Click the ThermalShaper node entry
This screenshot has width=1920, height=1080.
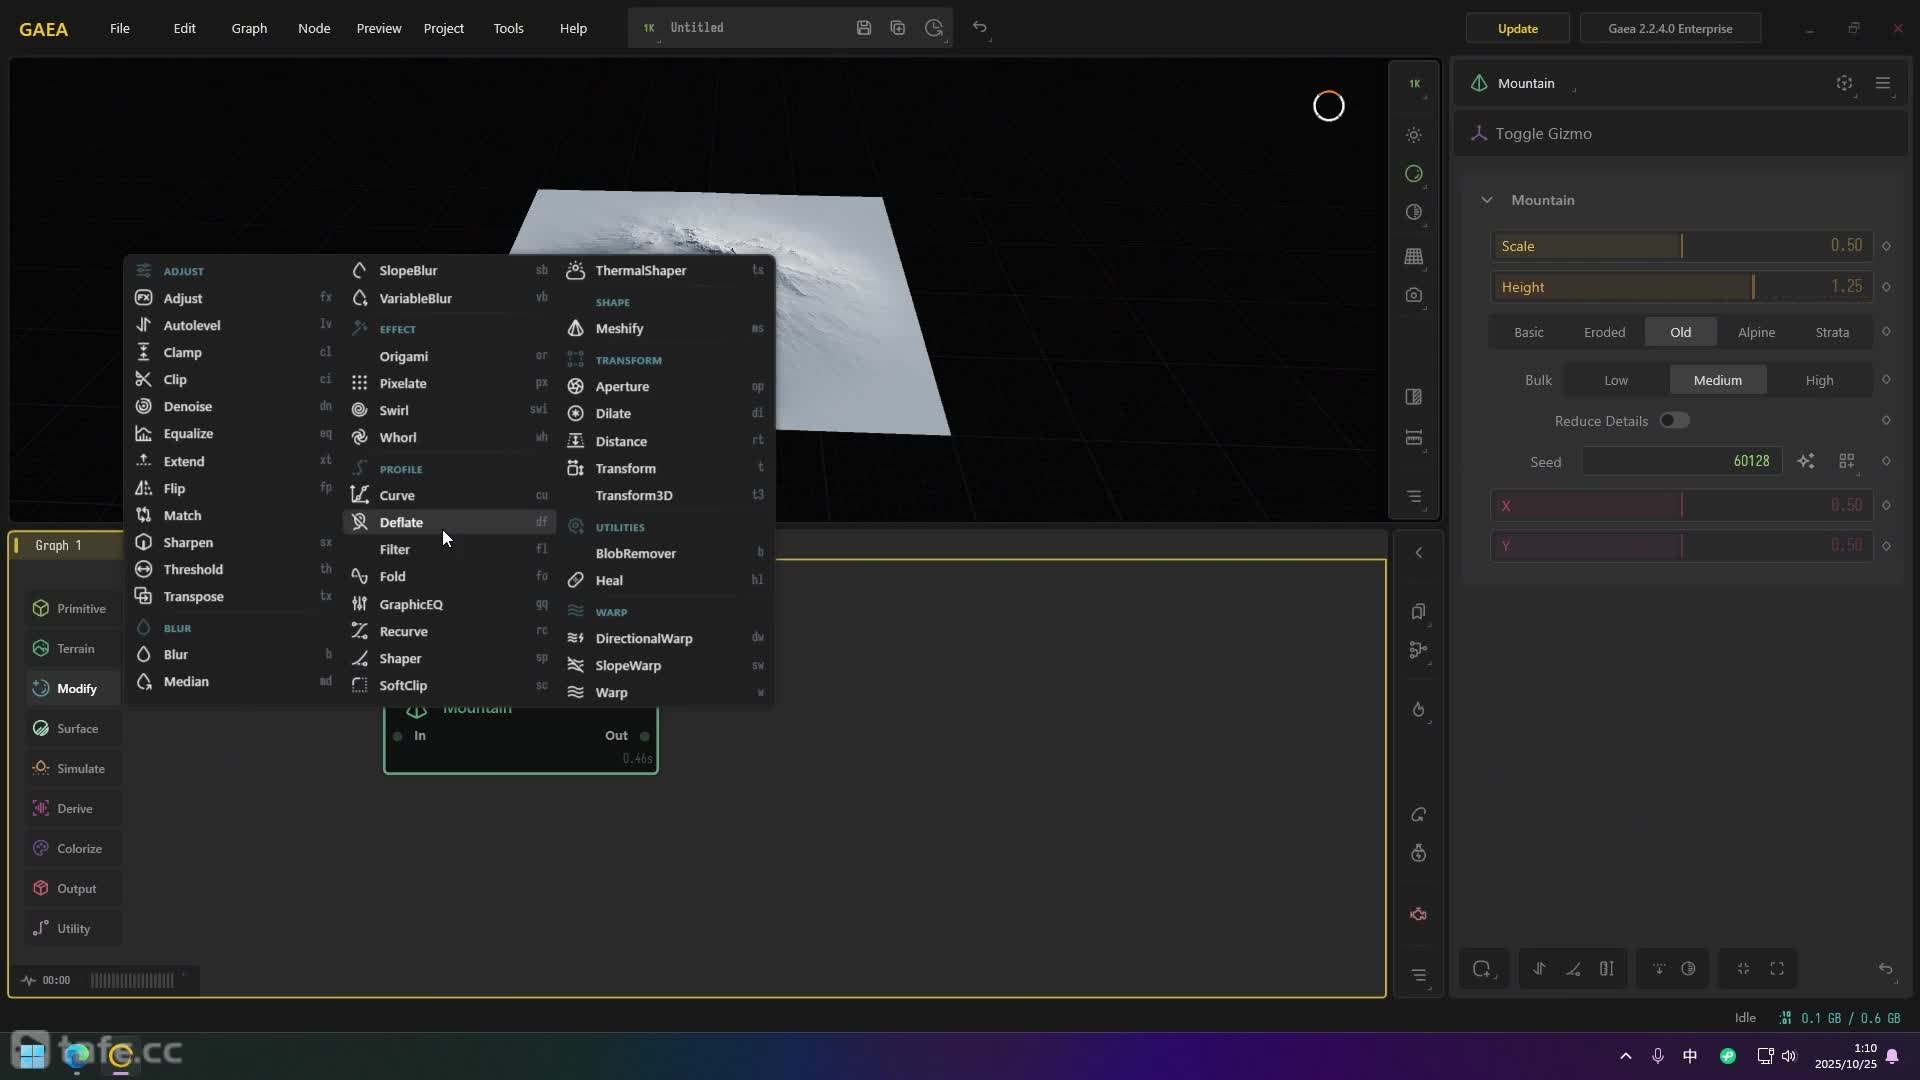click(x=640, y=270)
